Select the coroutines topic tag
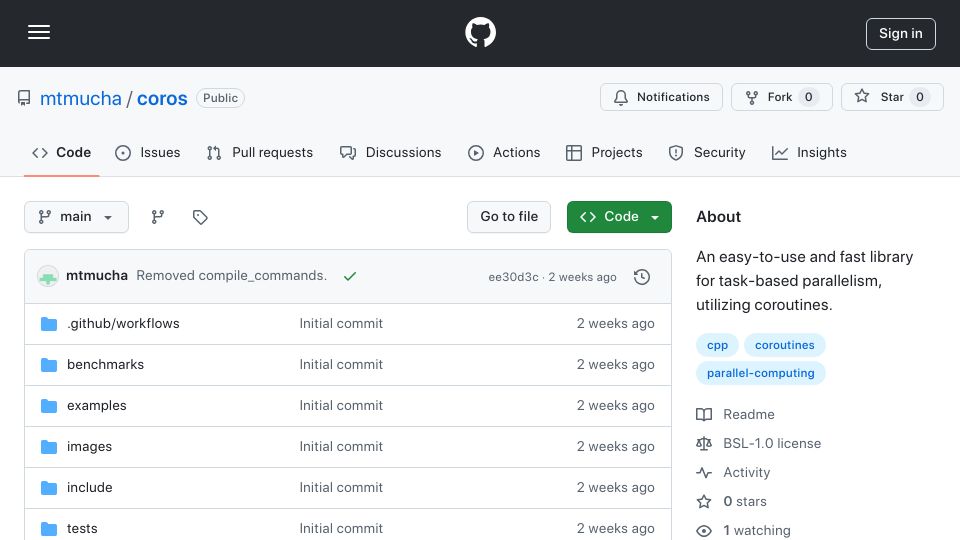This screenshot has height=540, width=960. click(785, 345)
